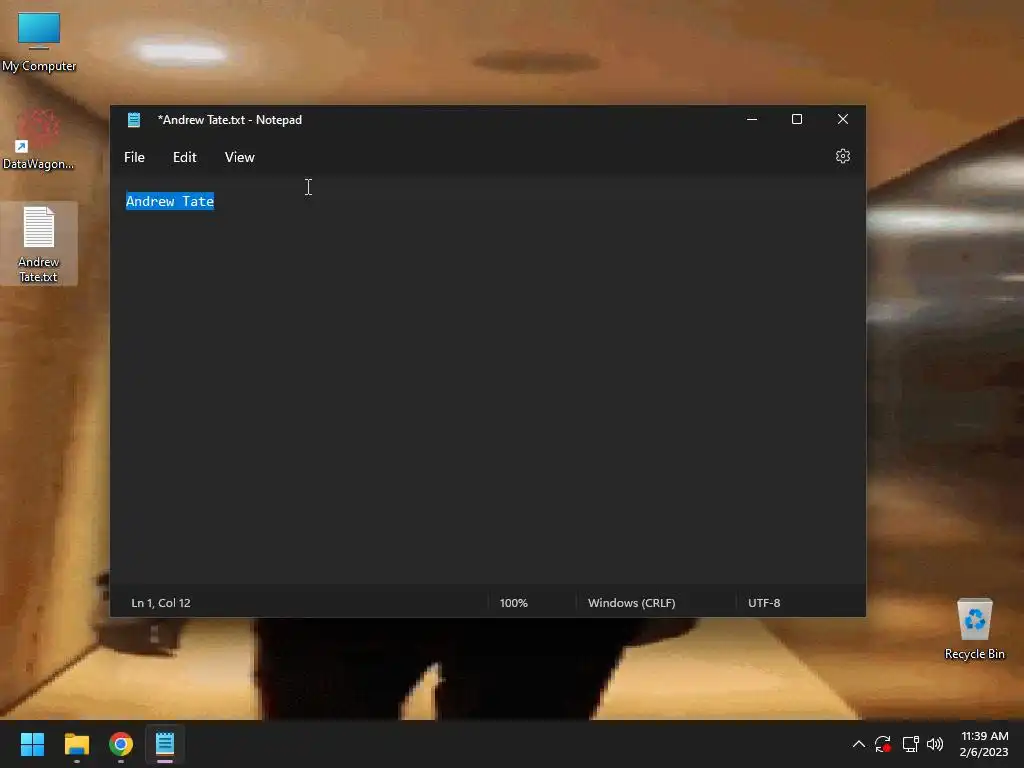Click the highlighted 'Andrew Tate' text

tap(170, 201)
